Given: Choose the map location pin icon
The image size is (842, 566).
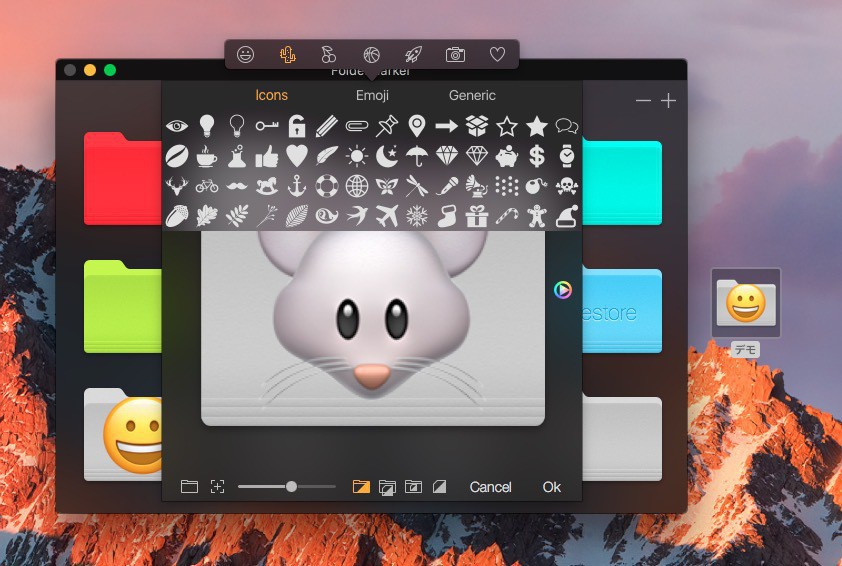Looking at the screenshot, I should tap(417, 126).
